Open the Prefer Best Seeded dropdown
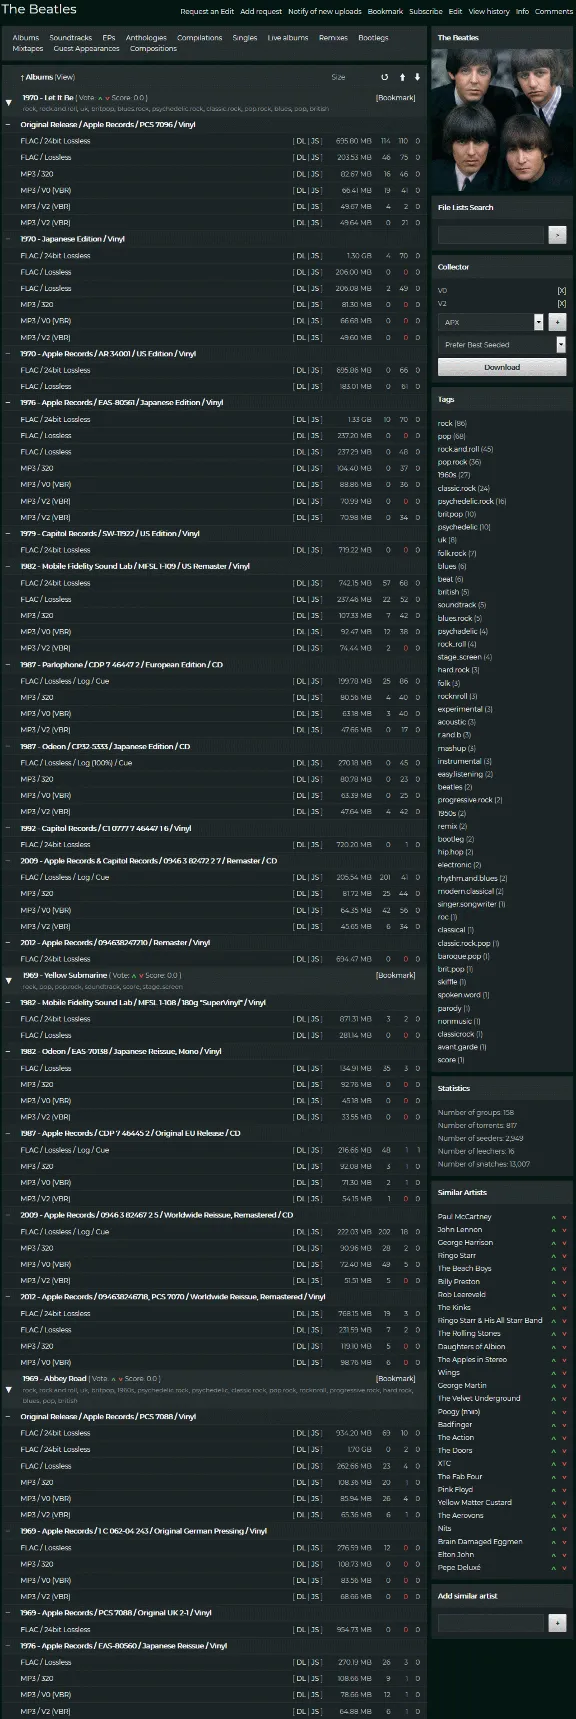This screenshot has width=576, height=1719. tap(561, 344)
